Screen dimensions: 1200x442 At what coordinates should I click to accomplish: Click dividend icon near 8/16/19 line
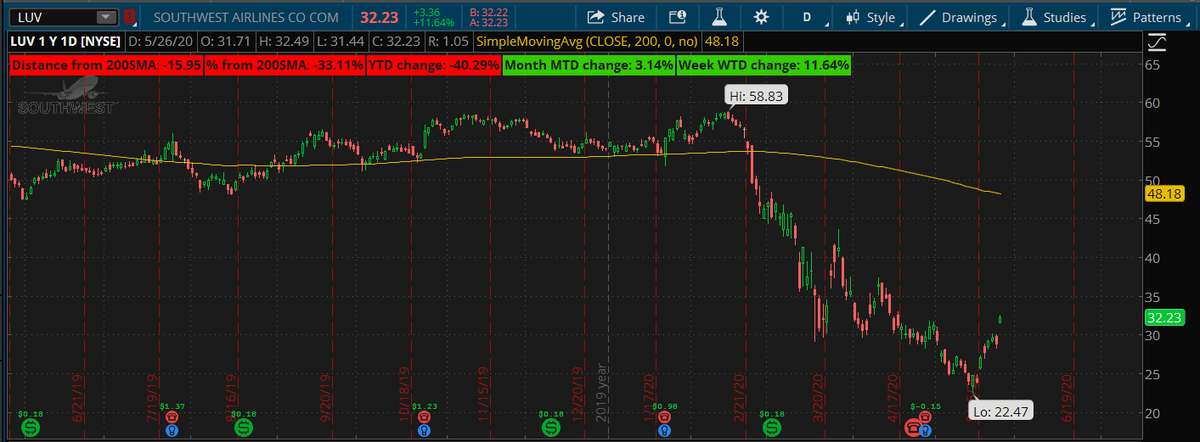pos(244,427)
